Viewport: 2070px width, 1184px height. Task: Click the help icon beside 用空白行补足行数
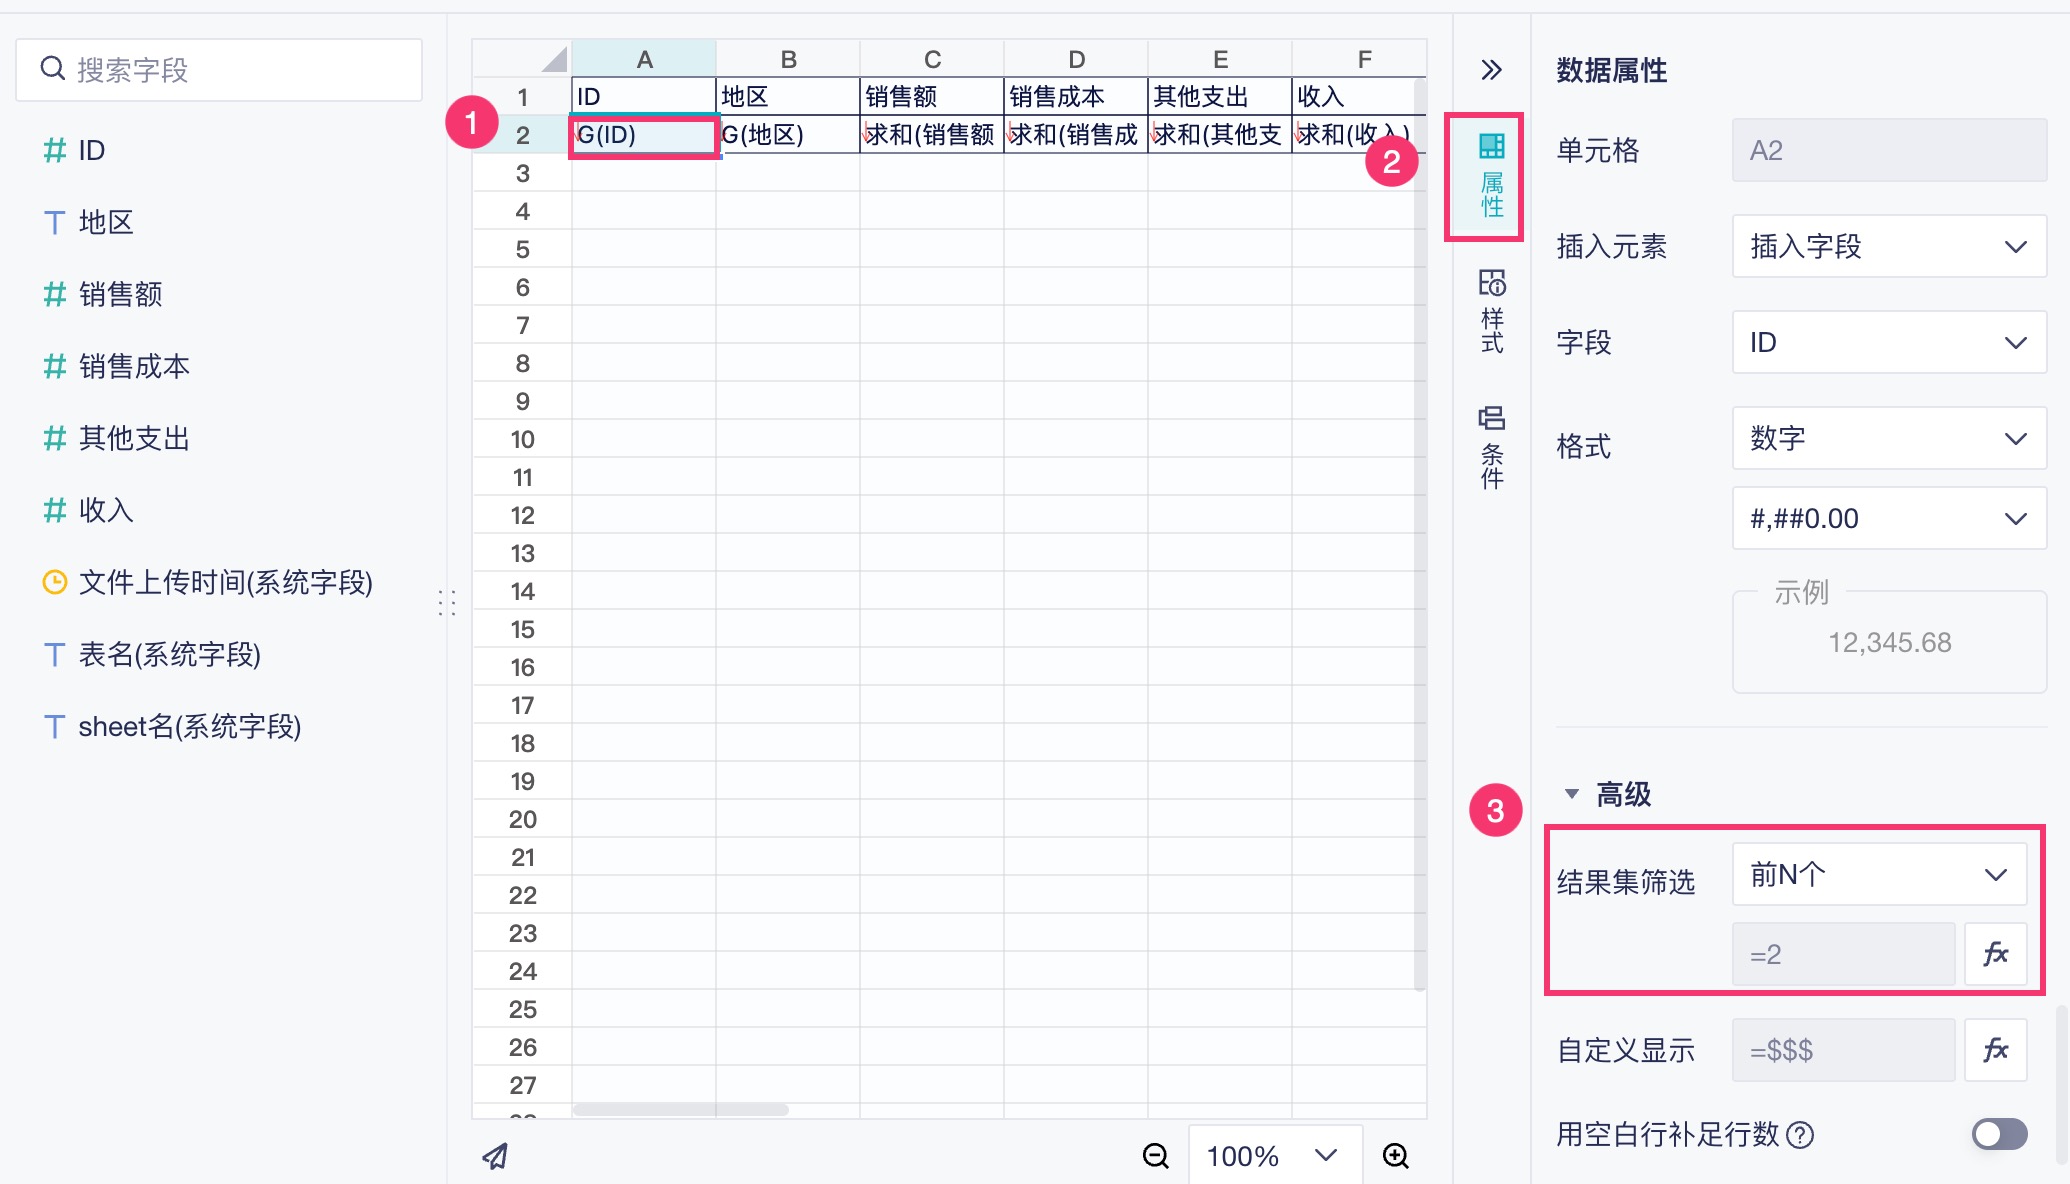(1800, 1135)
